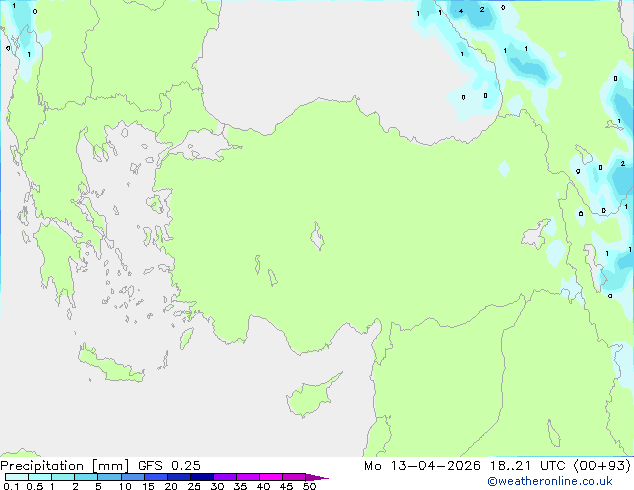Select the legend swatch between 1 and 2

(63, 477)
